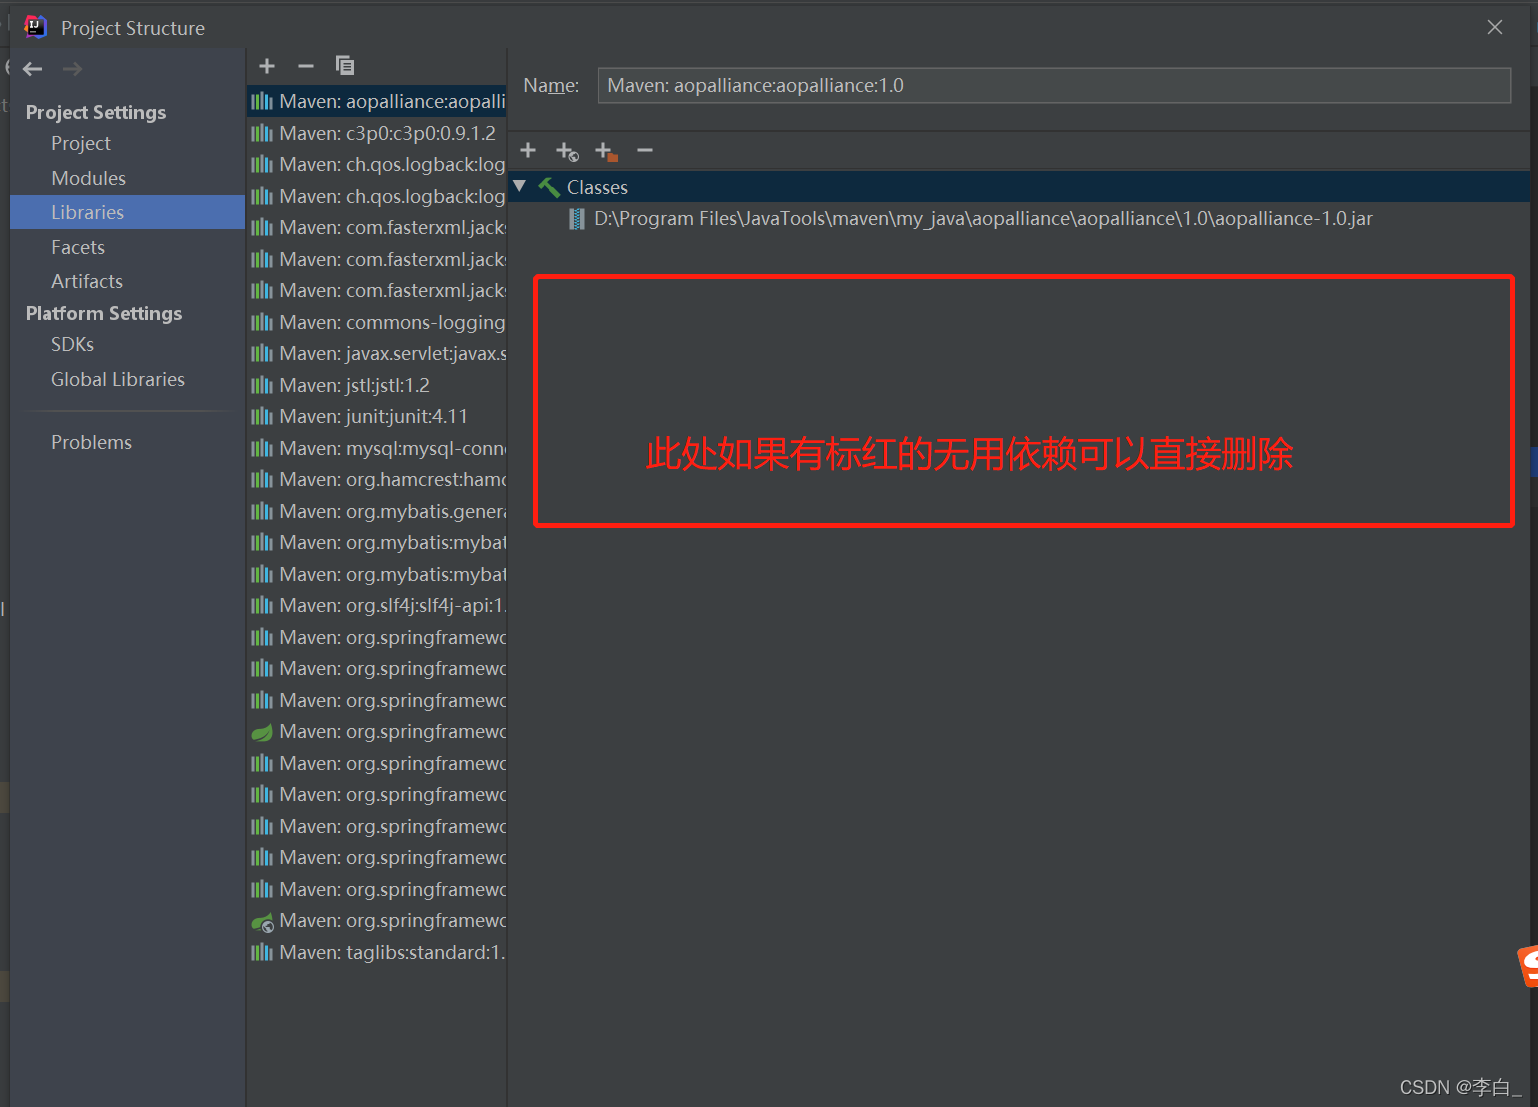Image resolution: width=1538 pixels, height=1107 pixels.
Task: Select the aopalliance-1.0.jar archive icon
Action: tap(577, 219)
